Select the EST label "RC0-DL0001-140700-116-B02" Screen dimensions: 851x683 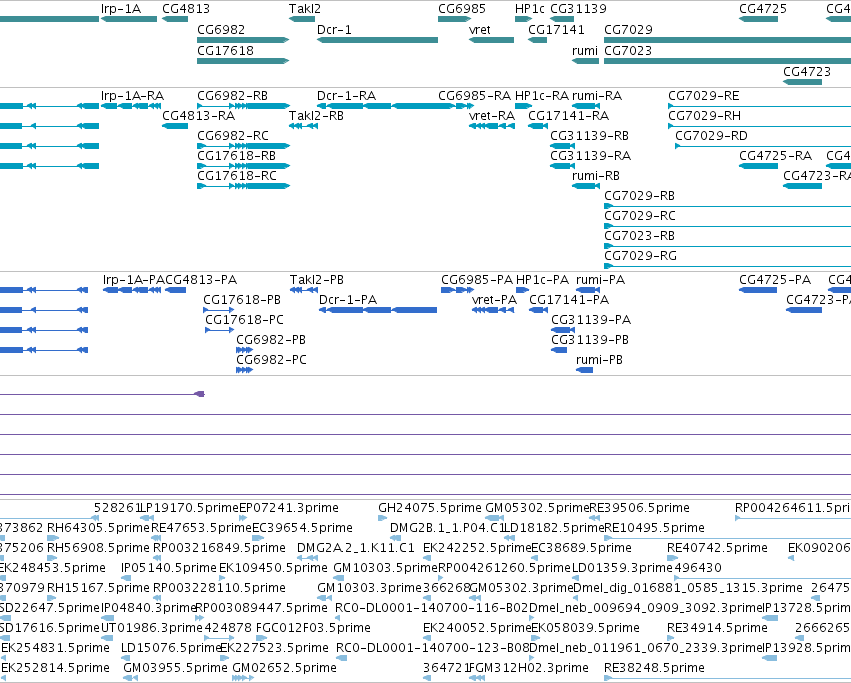(432, 608)
